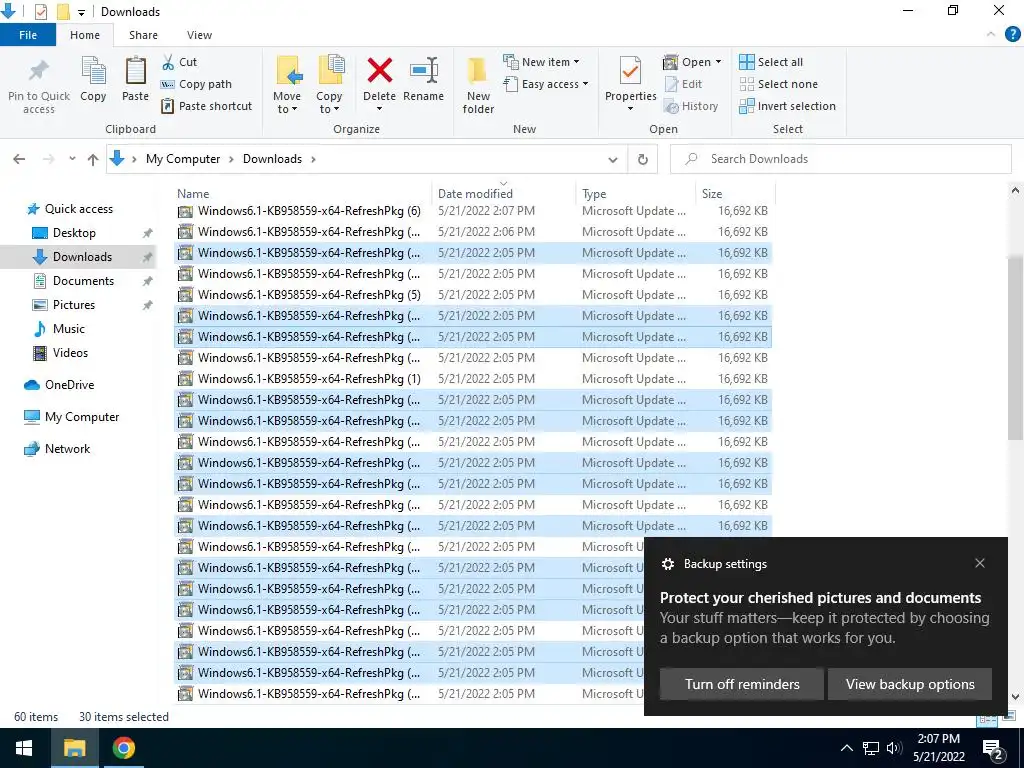Select file RefreshPkg (5) row

473,295
